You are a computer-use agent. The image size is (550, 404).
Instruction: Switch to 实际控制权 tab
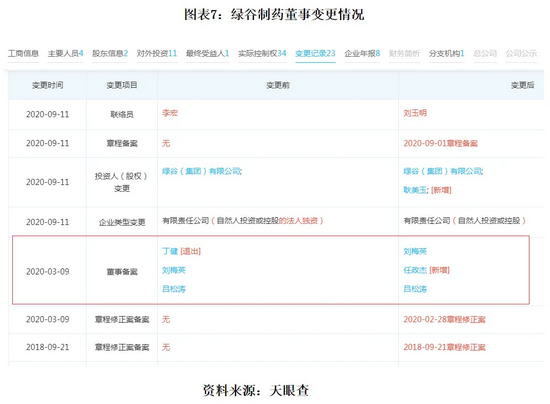tap(262, 53)
